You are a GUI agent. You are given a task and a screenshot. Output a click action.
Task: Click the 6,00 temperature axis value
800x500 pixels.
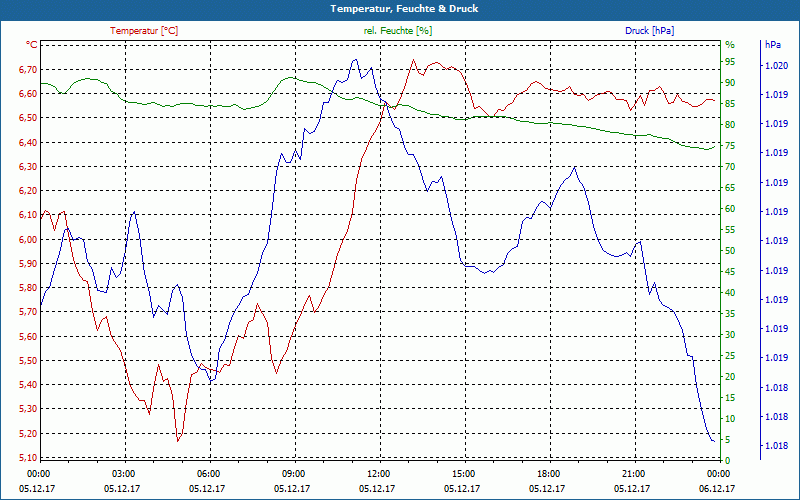[x=28, y=239]
